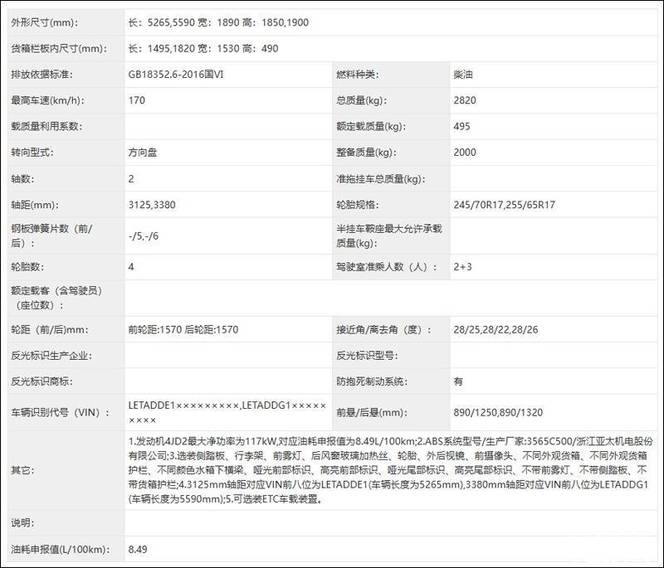The height and width of the screenshot is (568, 664).
Task: Click the 货箱栏板内尺寸(mm) label
Action: point(59,48)
